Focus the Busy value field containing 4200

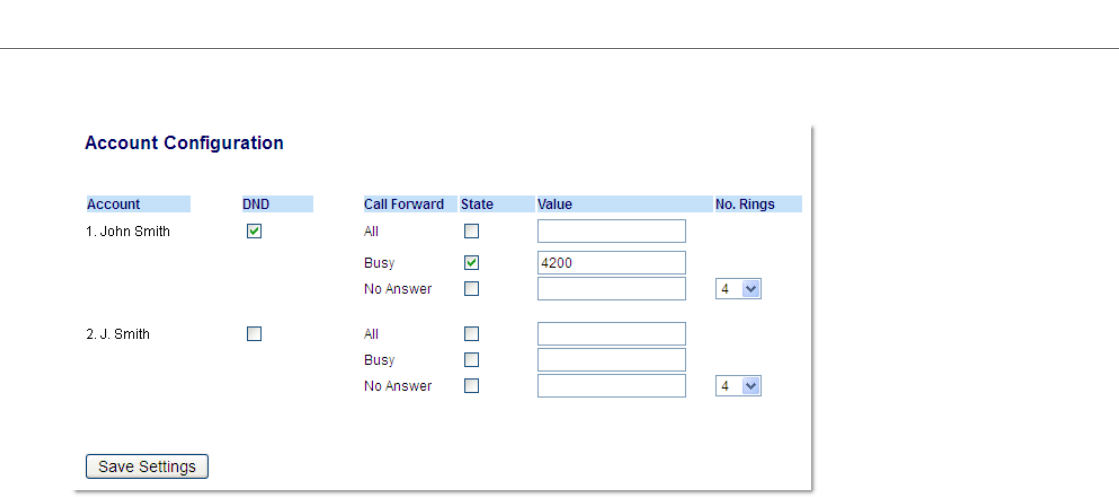[x=611, y=263]
